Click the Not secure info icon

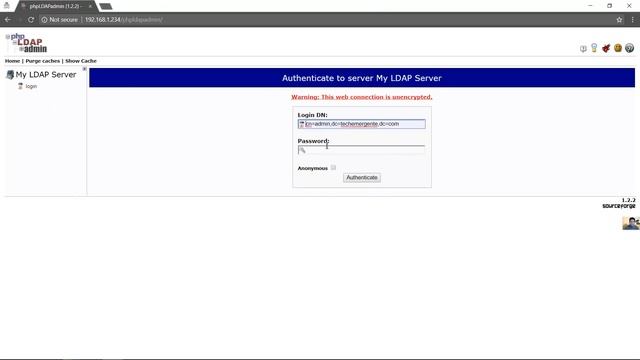tap(44, 20)
